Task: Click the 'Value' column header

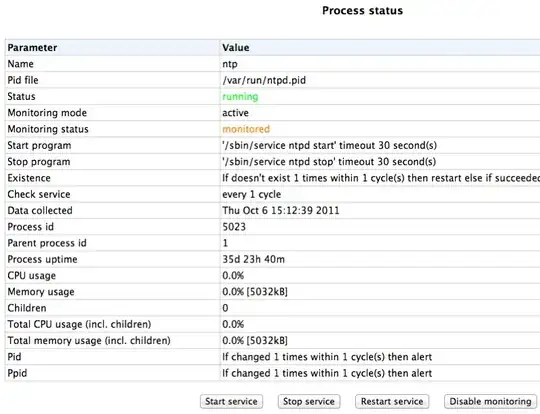Action: (x=236, y=48)
